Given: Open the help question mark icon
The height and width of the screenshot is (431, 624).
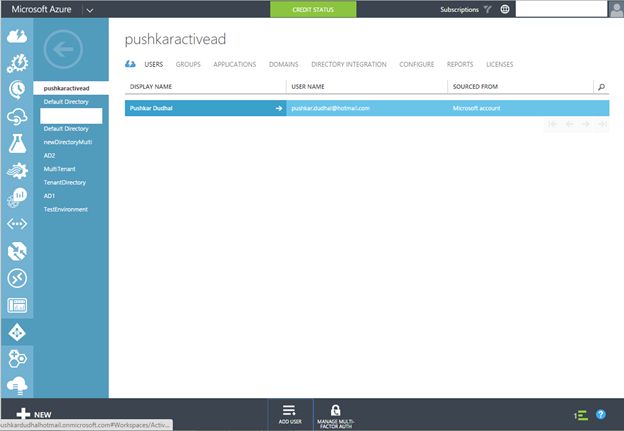Looking at the screenshot, I should pyautogui.click(x=601, y=415).
